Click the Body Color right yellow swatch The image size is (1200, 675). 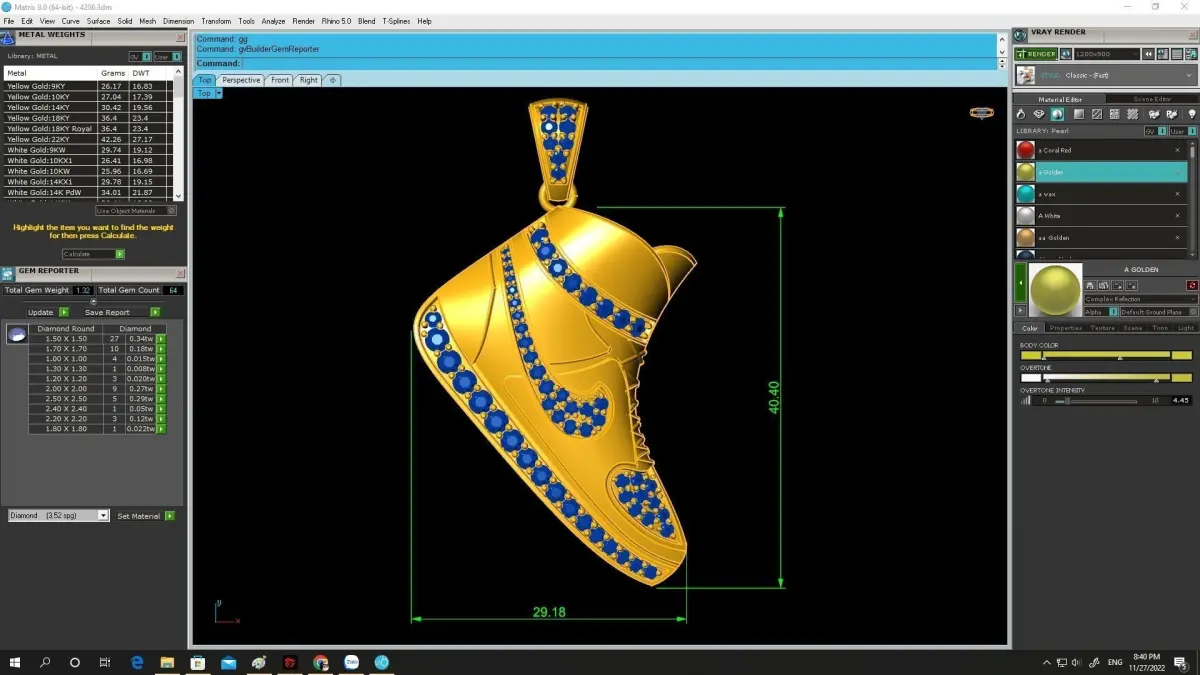click(x=1182, y=355)
